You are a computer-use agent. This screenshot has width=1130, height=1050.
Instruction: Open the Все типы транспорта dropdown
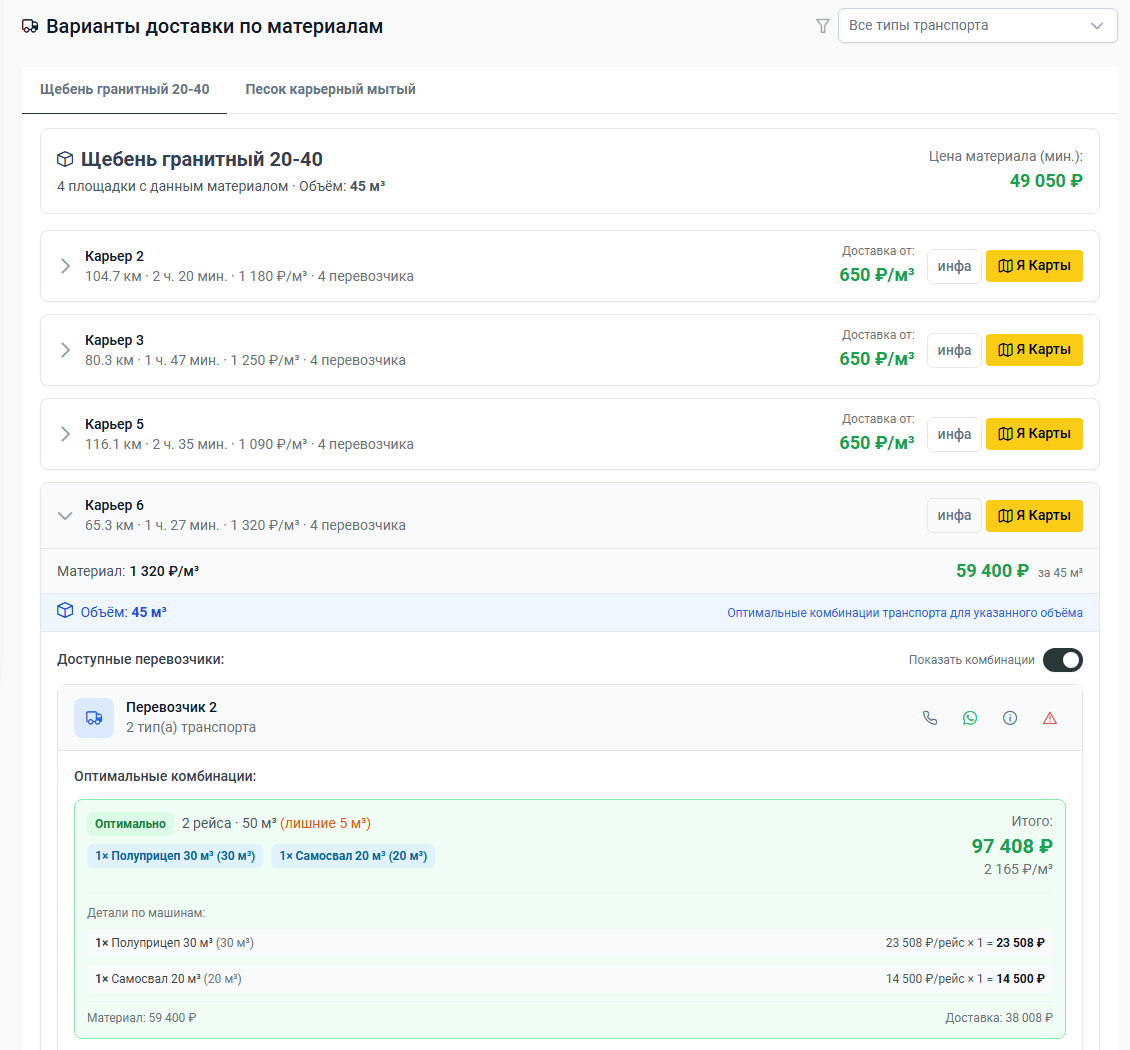977,26
